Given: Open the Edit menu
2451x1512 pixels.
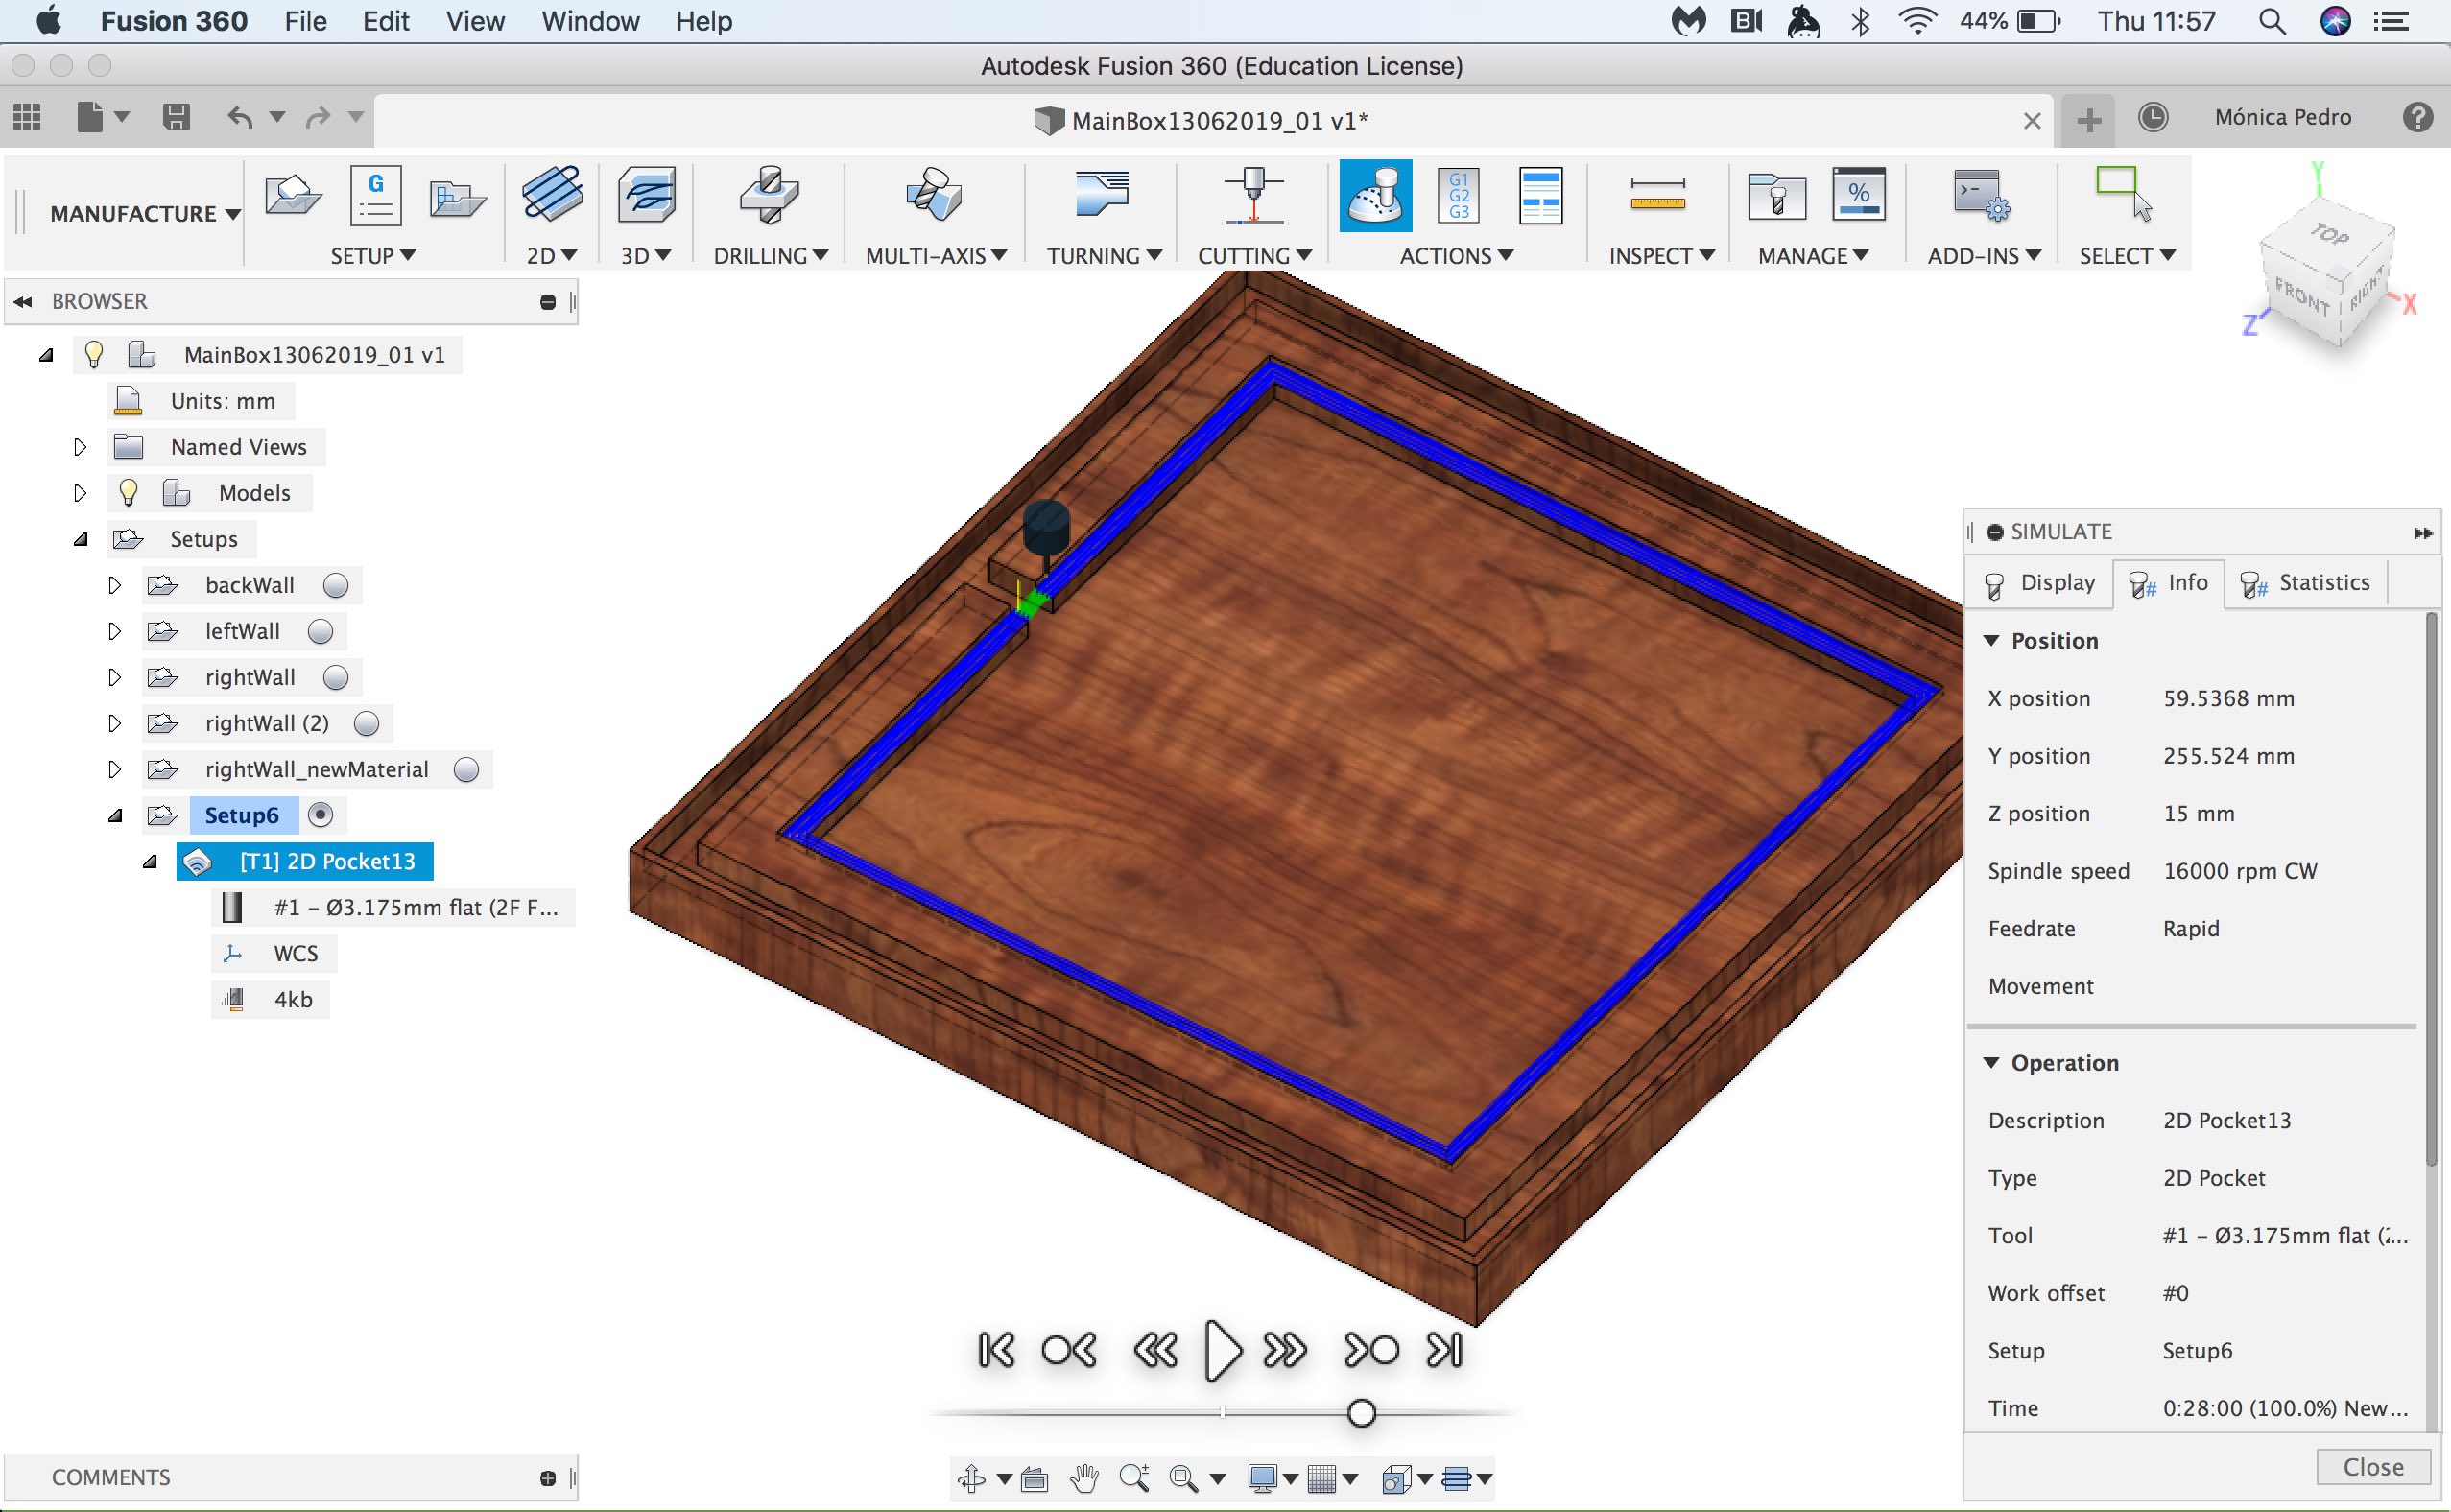Looking at the screenshot, I should pos(386,21).
